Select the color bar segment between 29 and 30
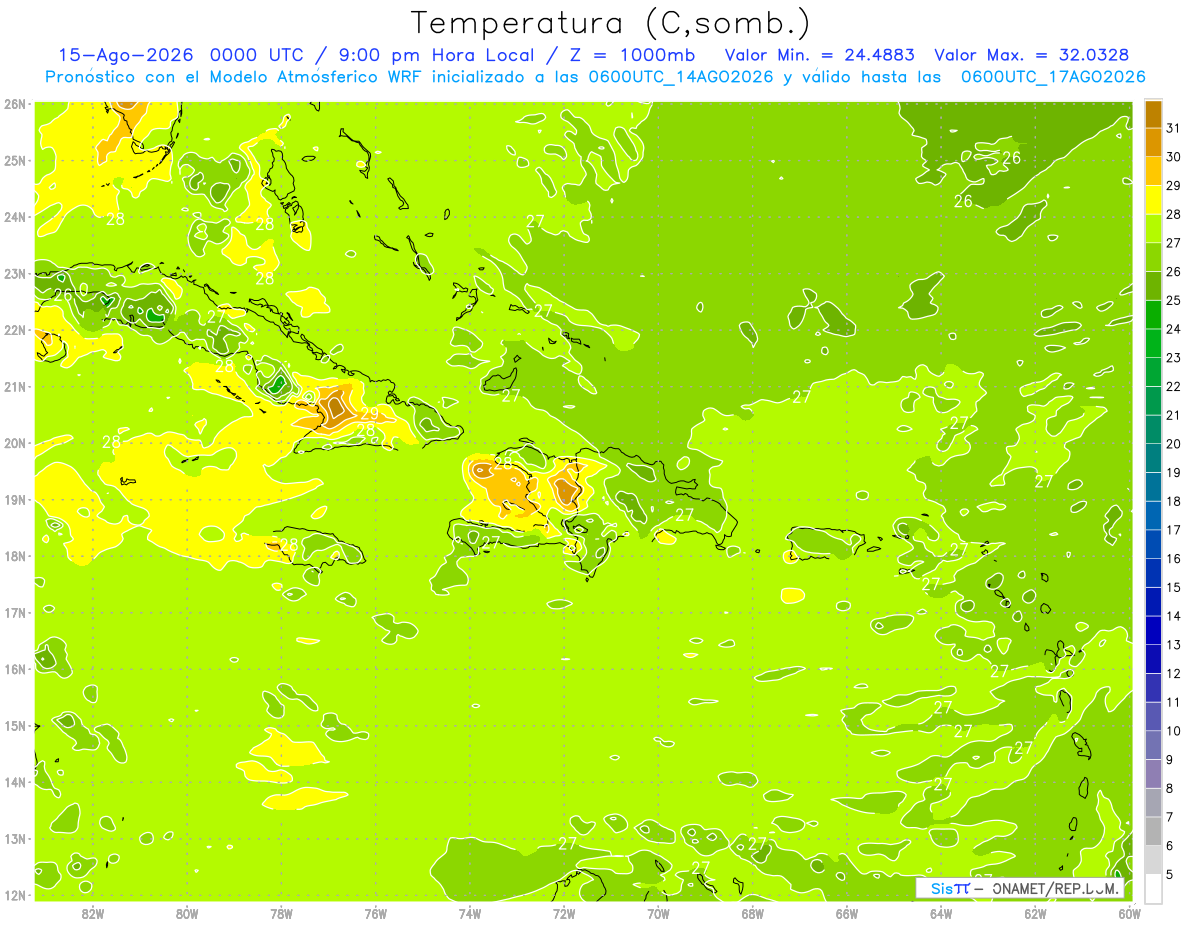The image size is (1200, 927). [x=1153, y=171]
